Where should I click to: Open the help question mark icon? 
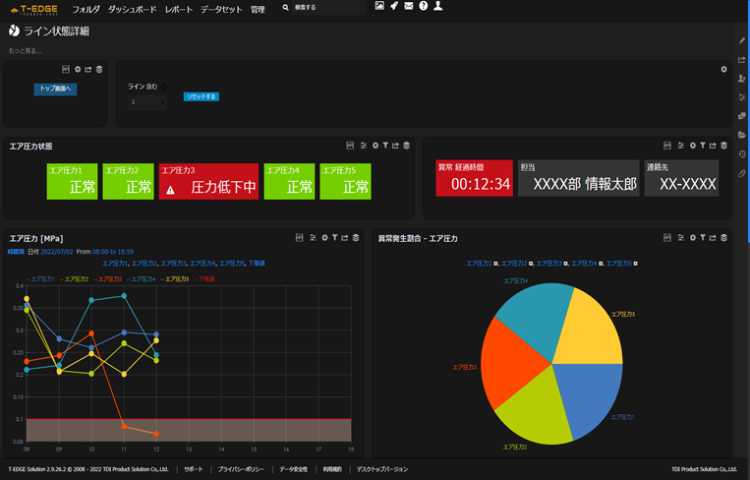click(x=423, y=6)
